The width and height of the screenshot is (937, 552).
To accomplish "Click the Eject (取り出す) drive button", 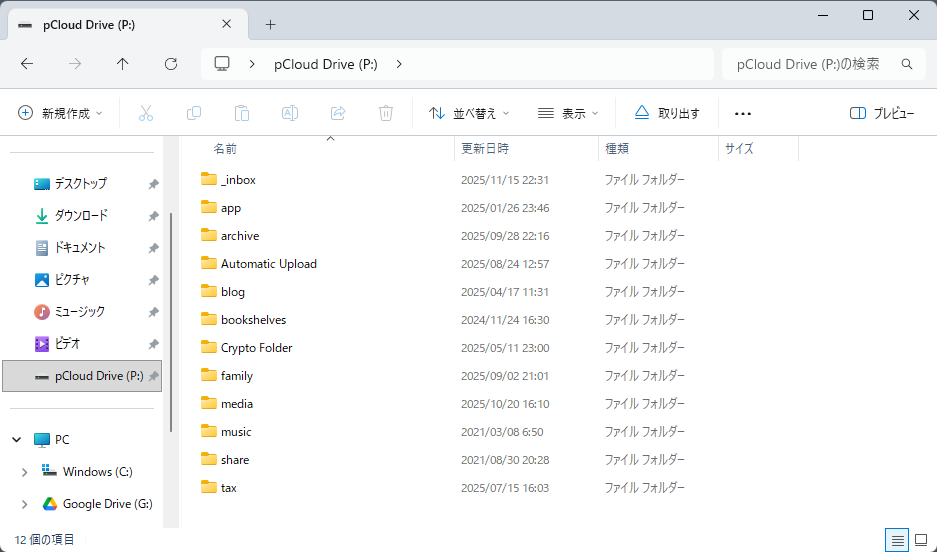I will point(667,114).
